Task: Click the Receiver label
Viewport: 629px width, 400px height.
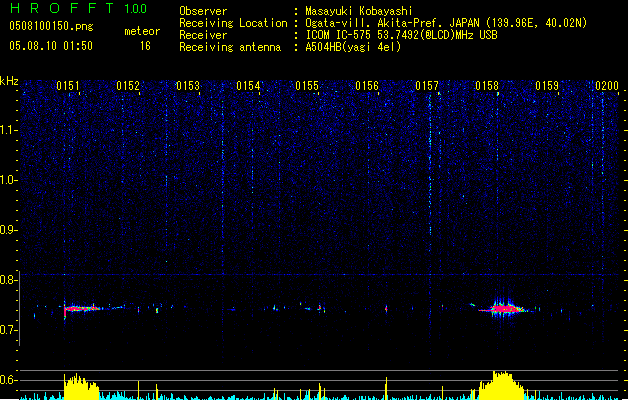Action: tap(203, 35)
